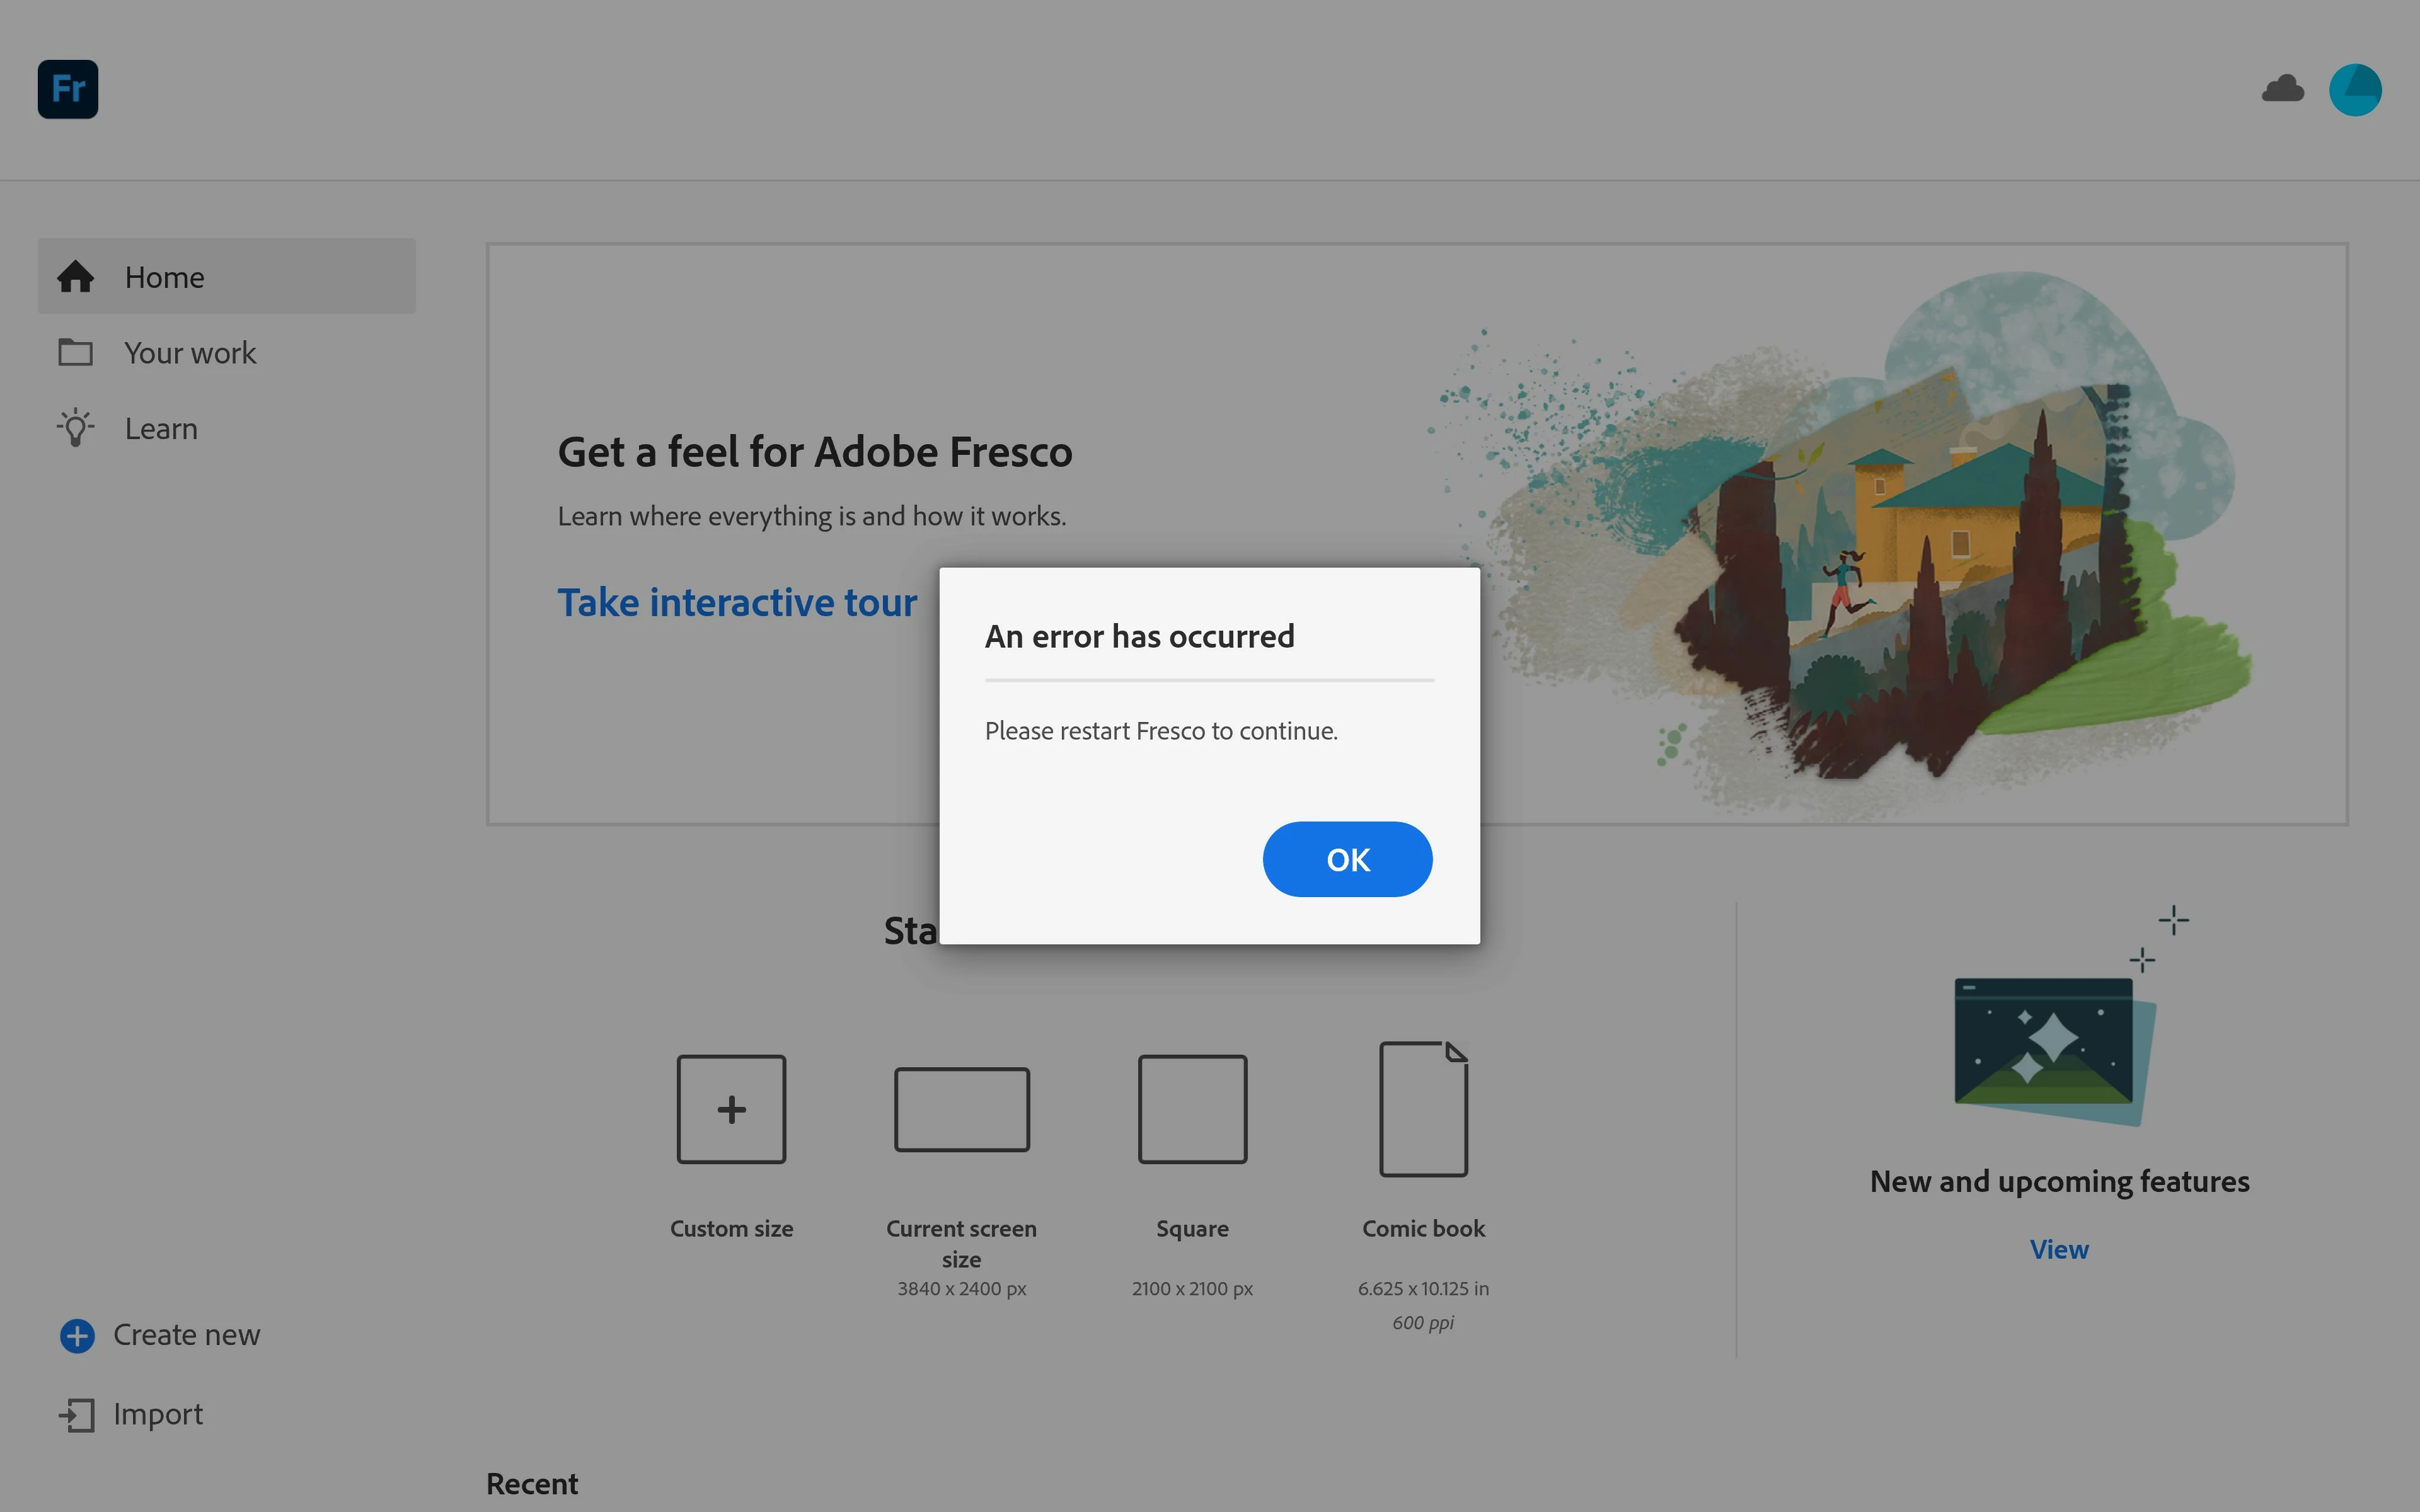The width and height of the screenshot is (2420, 1512).
Task: Click the Adobe Fresco Fr logo
Action: [x=68, y=89]
